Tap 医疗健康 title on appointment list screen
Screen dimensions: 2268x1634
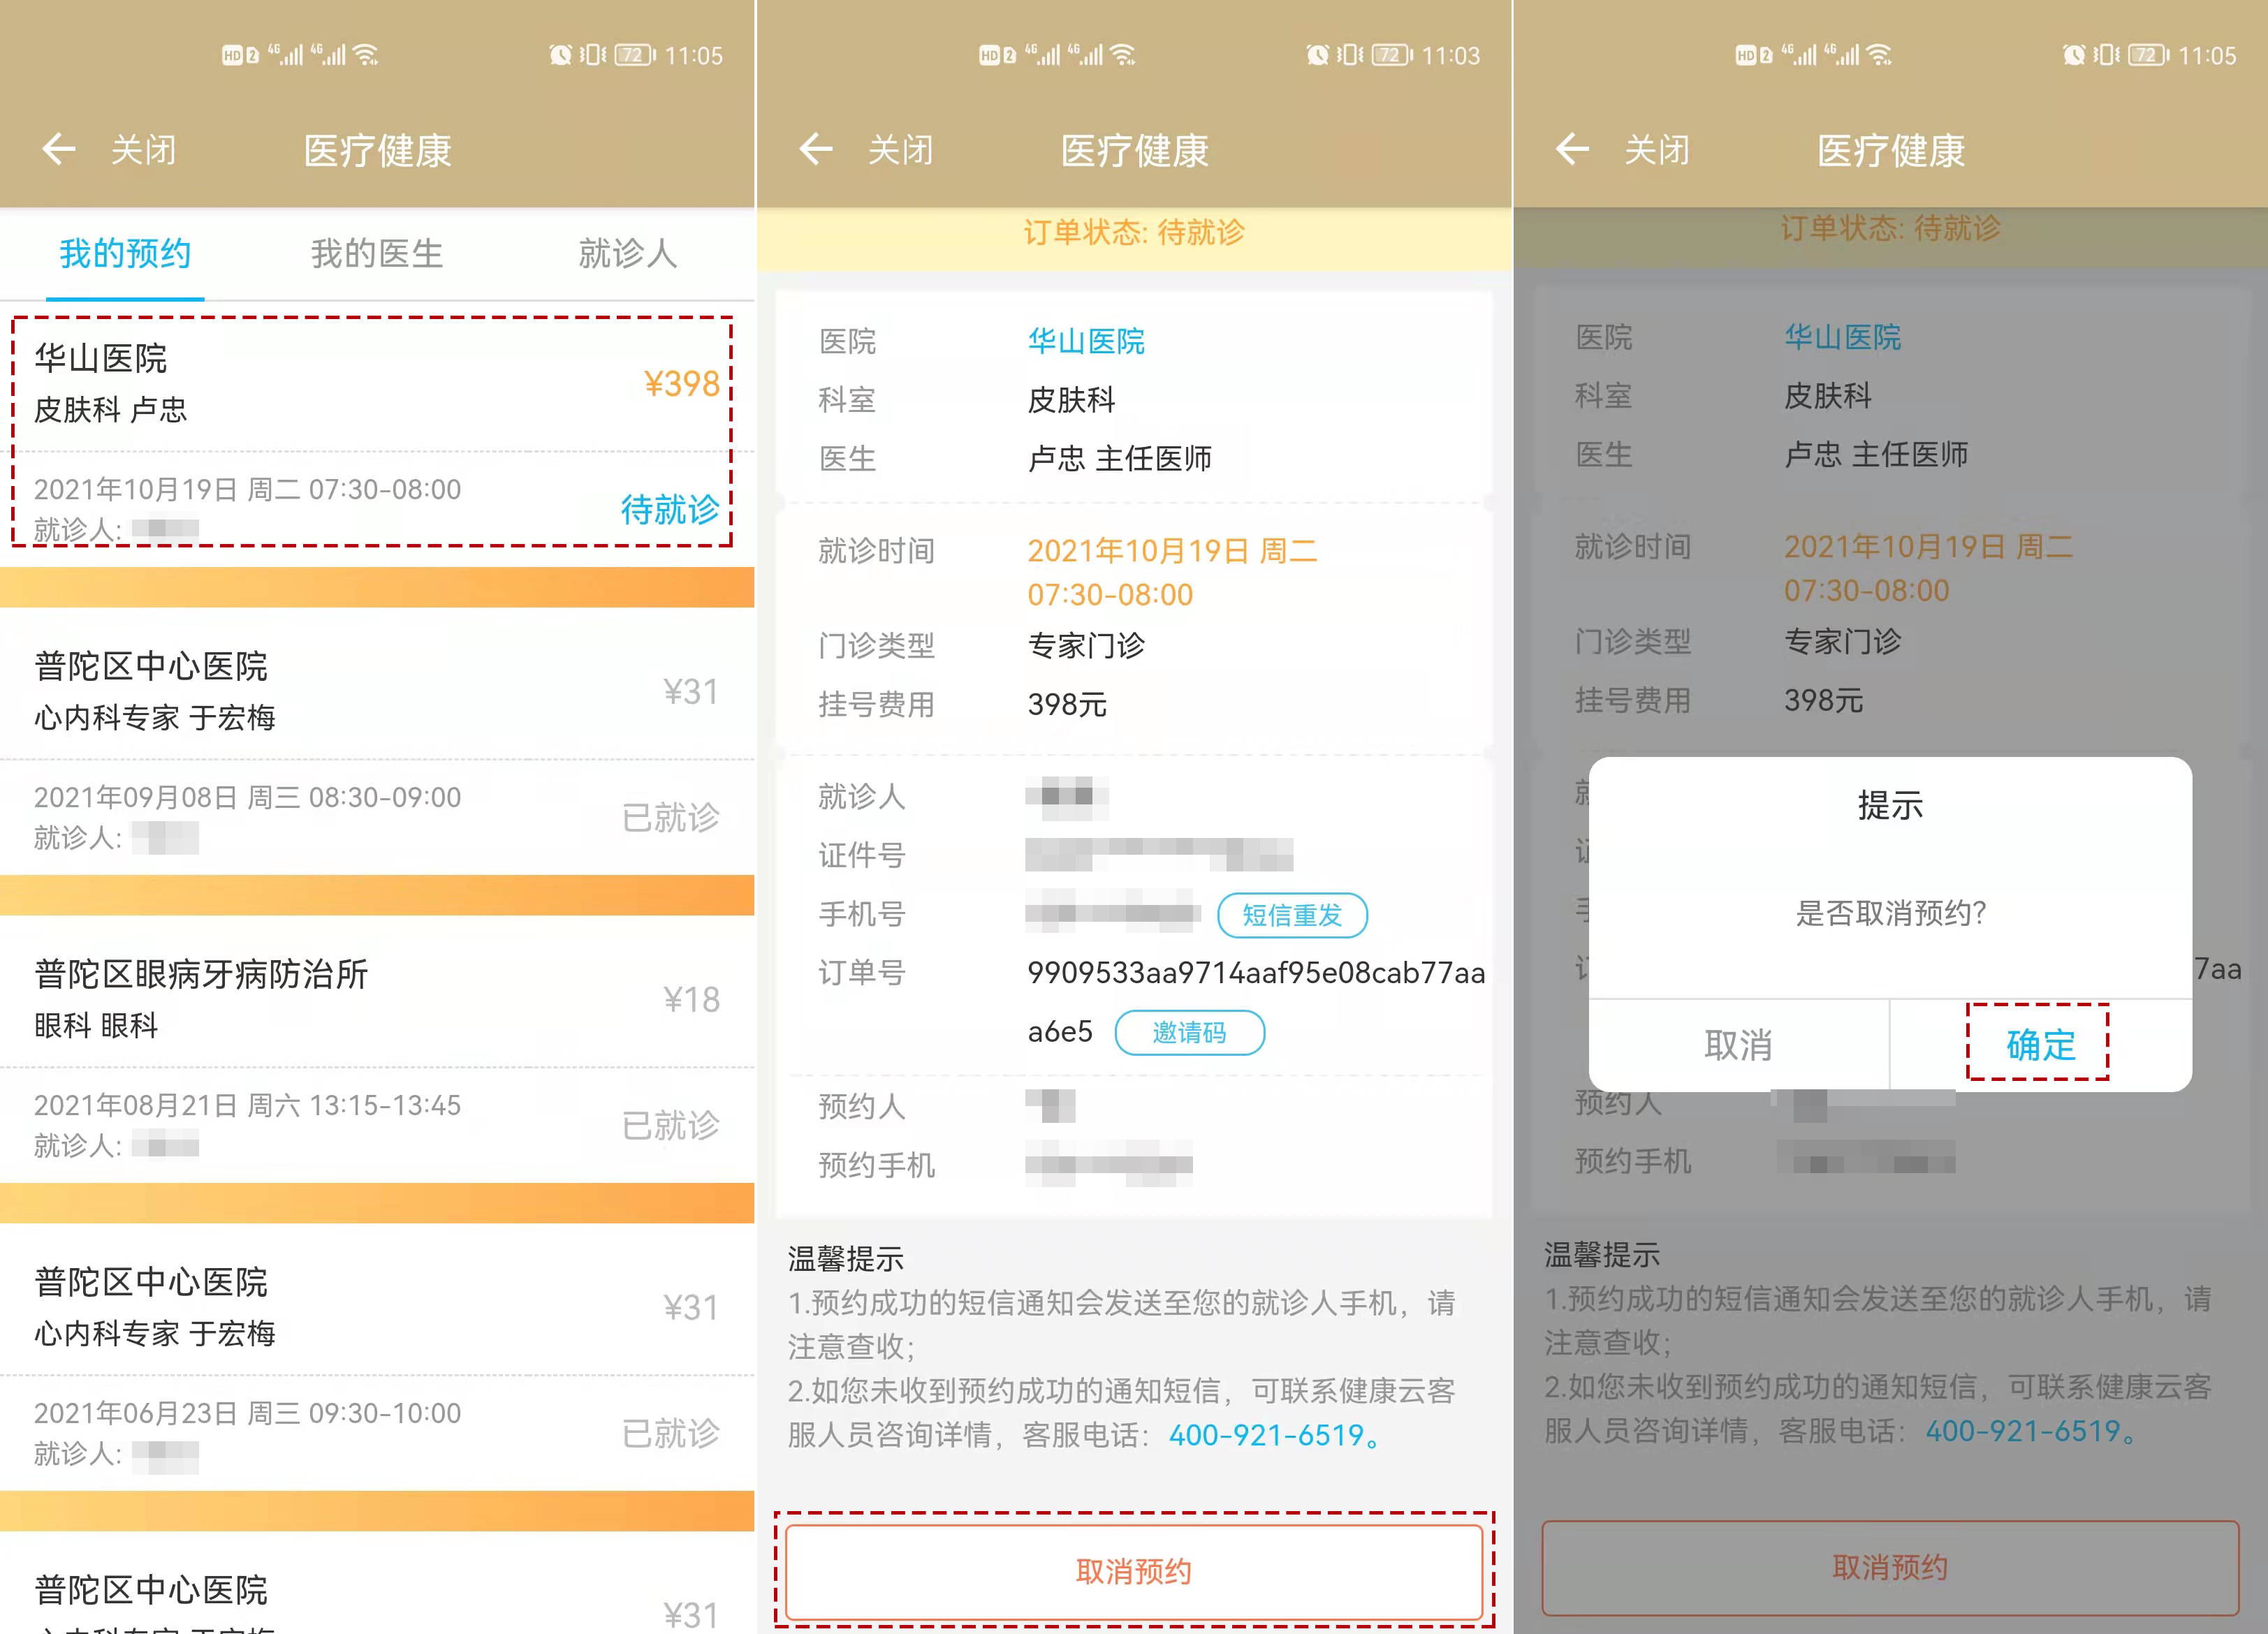[377, 151]
